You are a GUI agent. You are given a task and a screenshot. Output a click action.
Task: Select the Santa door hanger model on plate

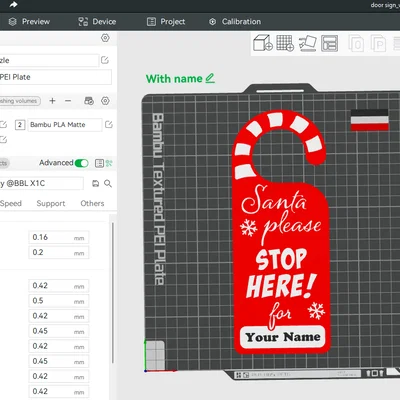[x=281, y=233]
